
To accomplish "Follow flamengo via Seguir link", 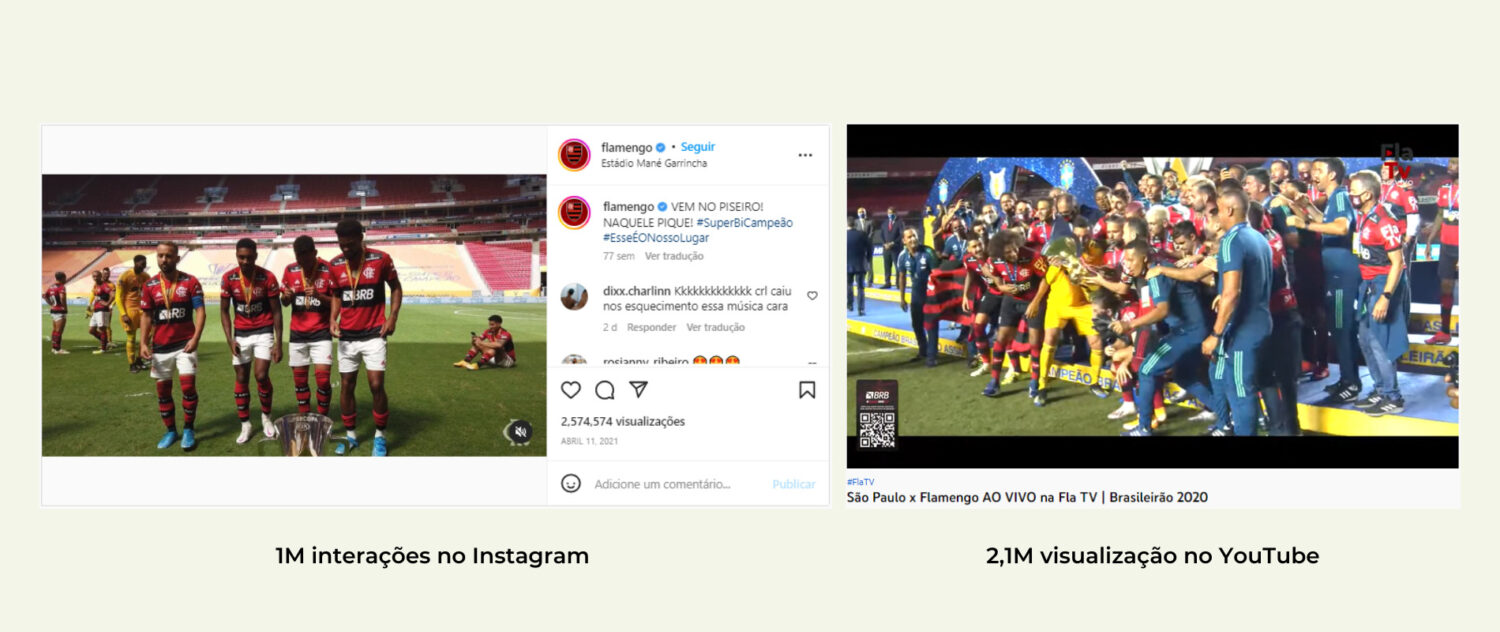I will click(698, 147).
